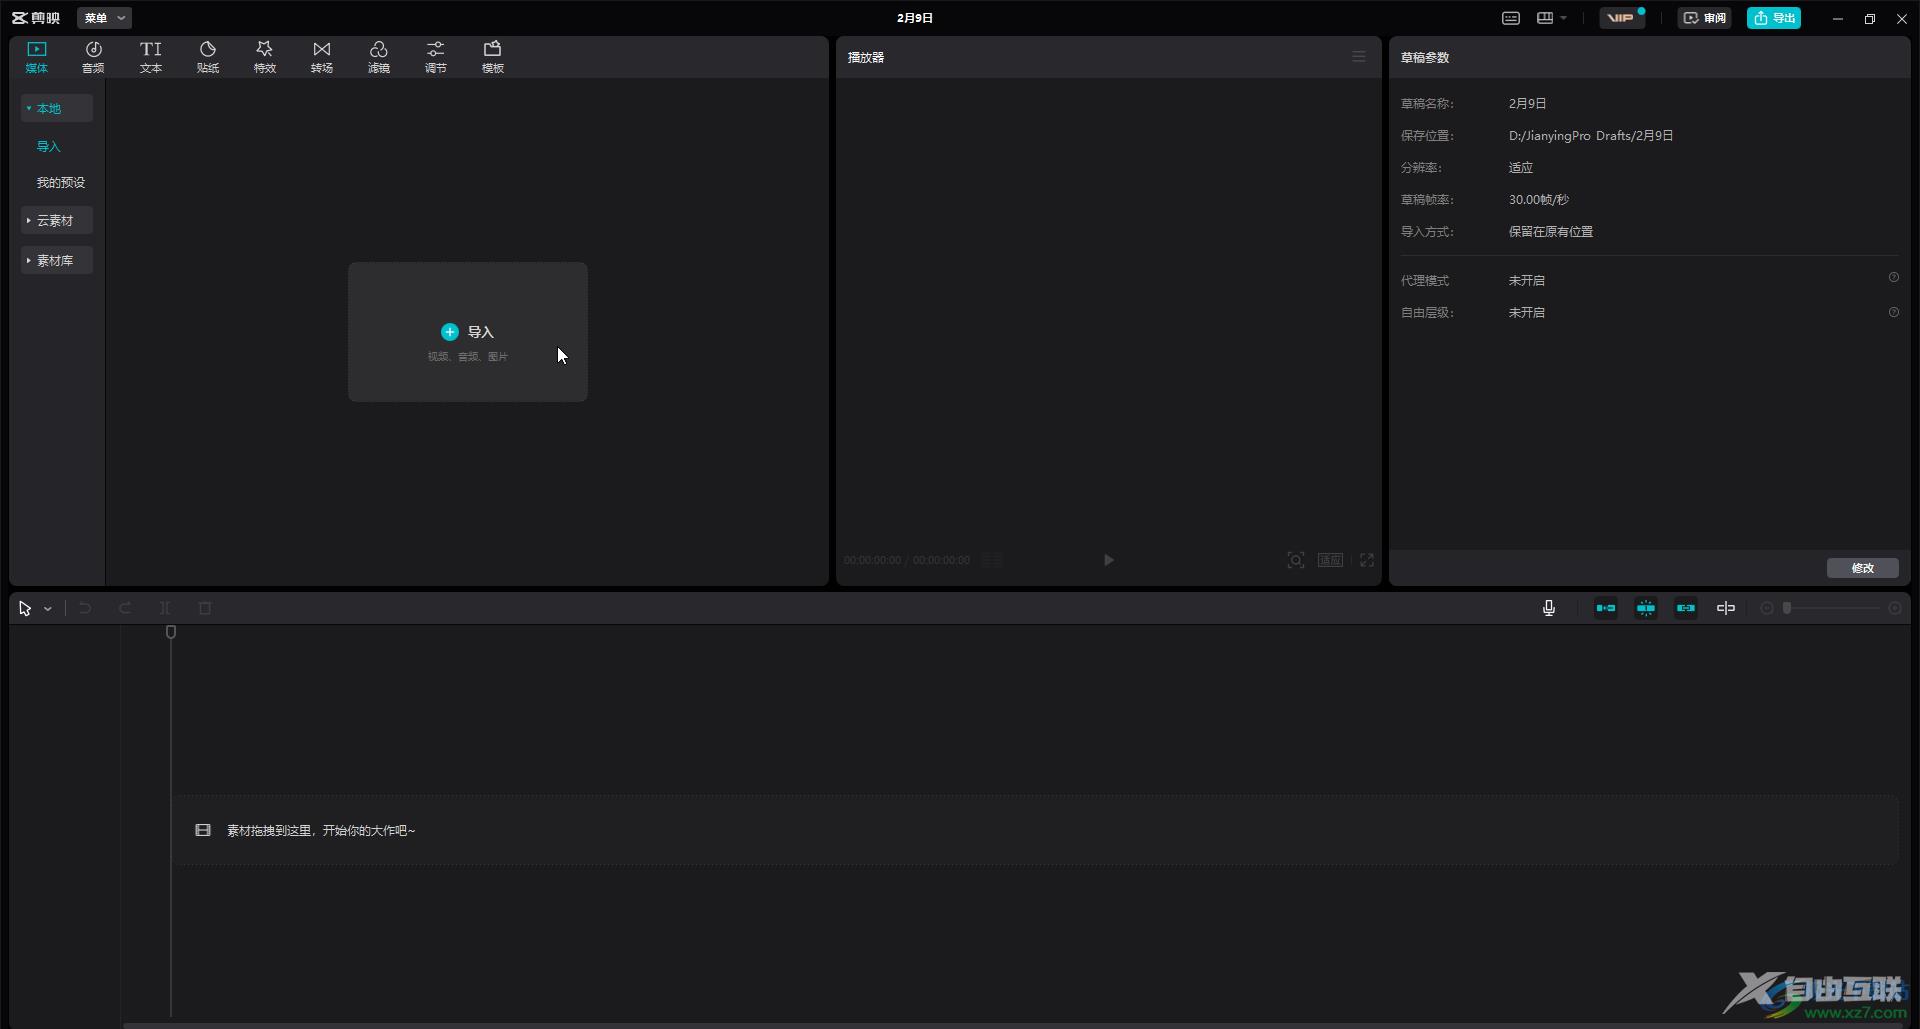Switch to the 音频 audio tab
The image size is (1920, 1029).
click(93, 57)
